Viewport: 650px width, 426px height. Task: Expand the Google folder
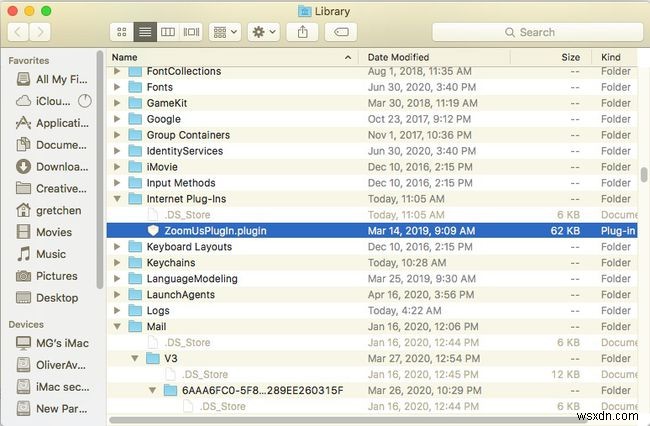117,119
